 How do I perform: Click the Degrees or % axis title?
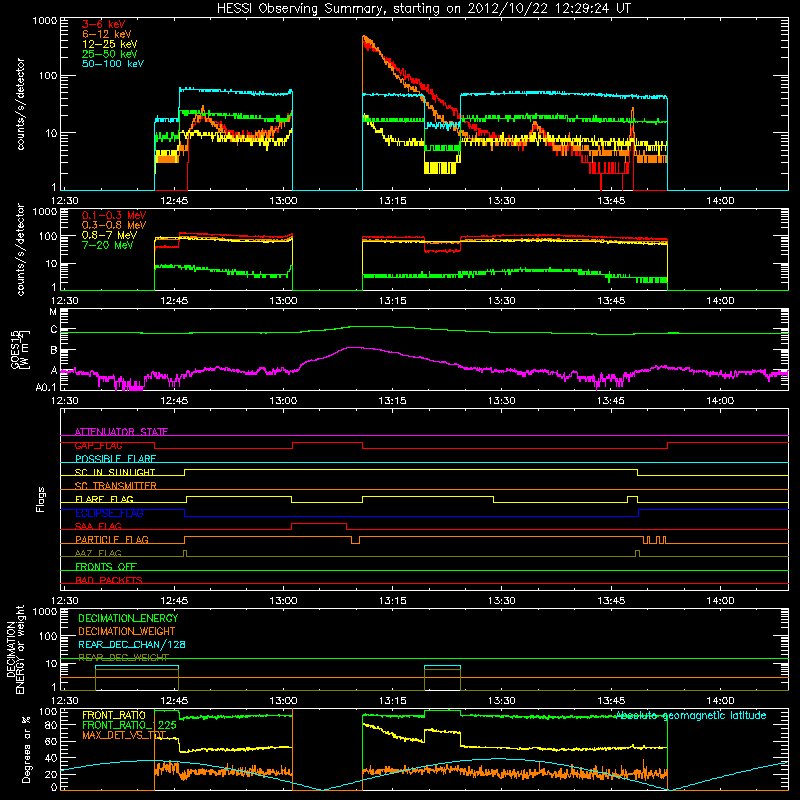click(x=26, y=749)
